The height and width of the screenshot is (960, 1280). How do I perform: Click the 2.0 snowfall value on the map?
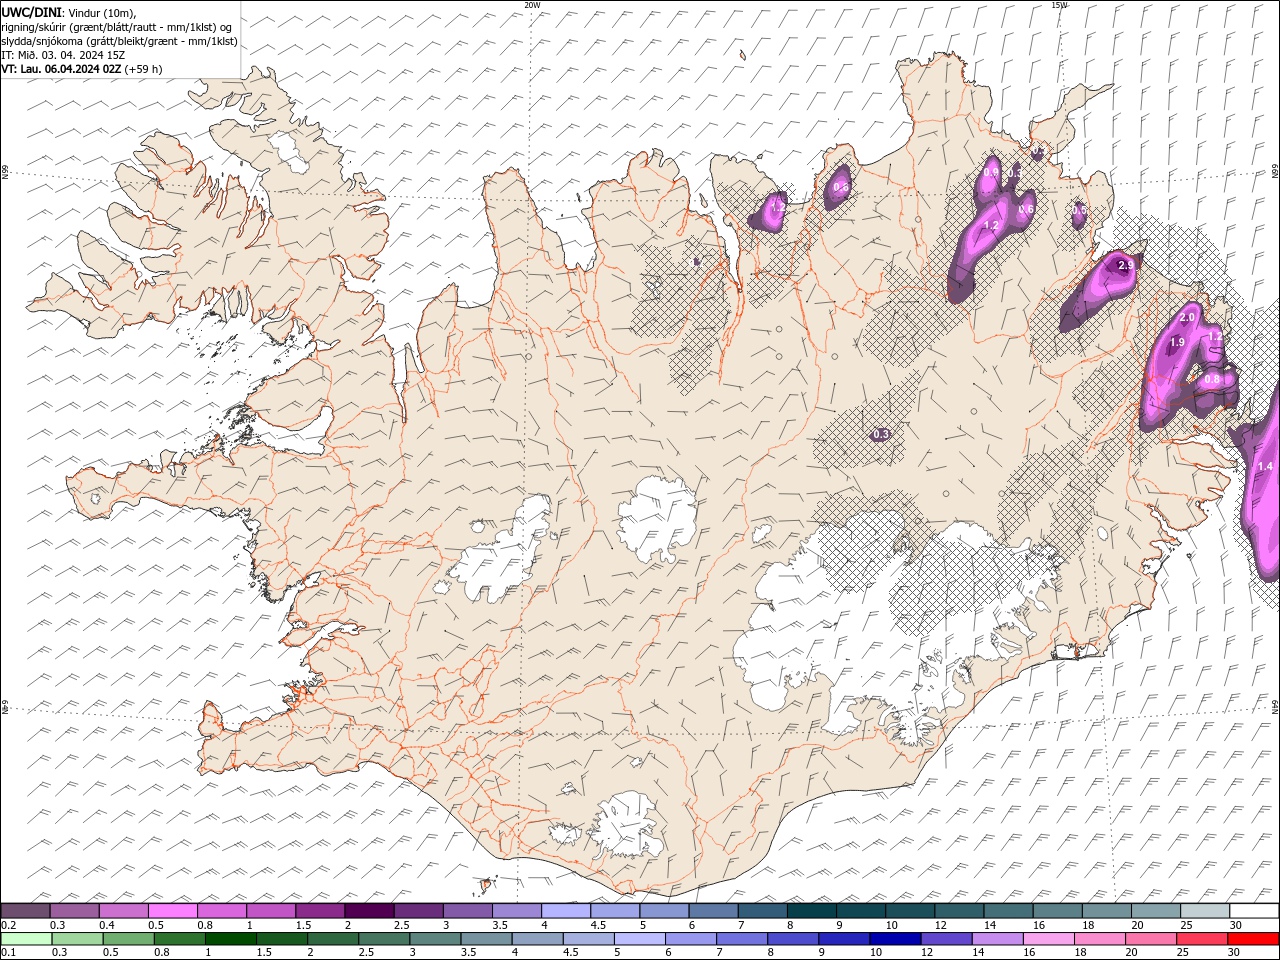pos(1187,317)
